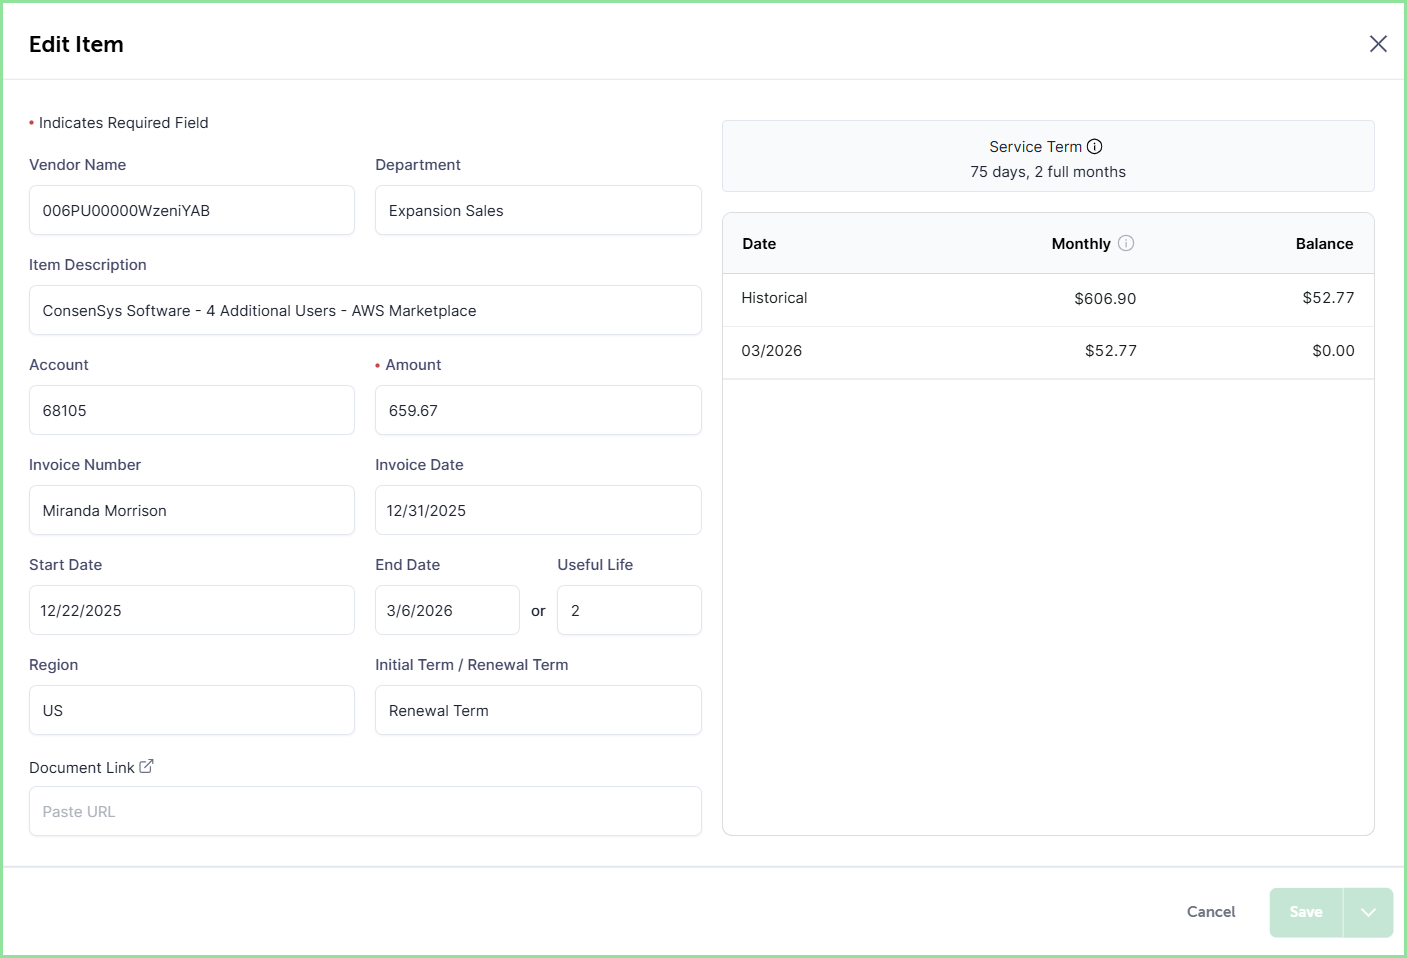
Task: Click the Paste URL document link field
Action: tap(365, 811)
